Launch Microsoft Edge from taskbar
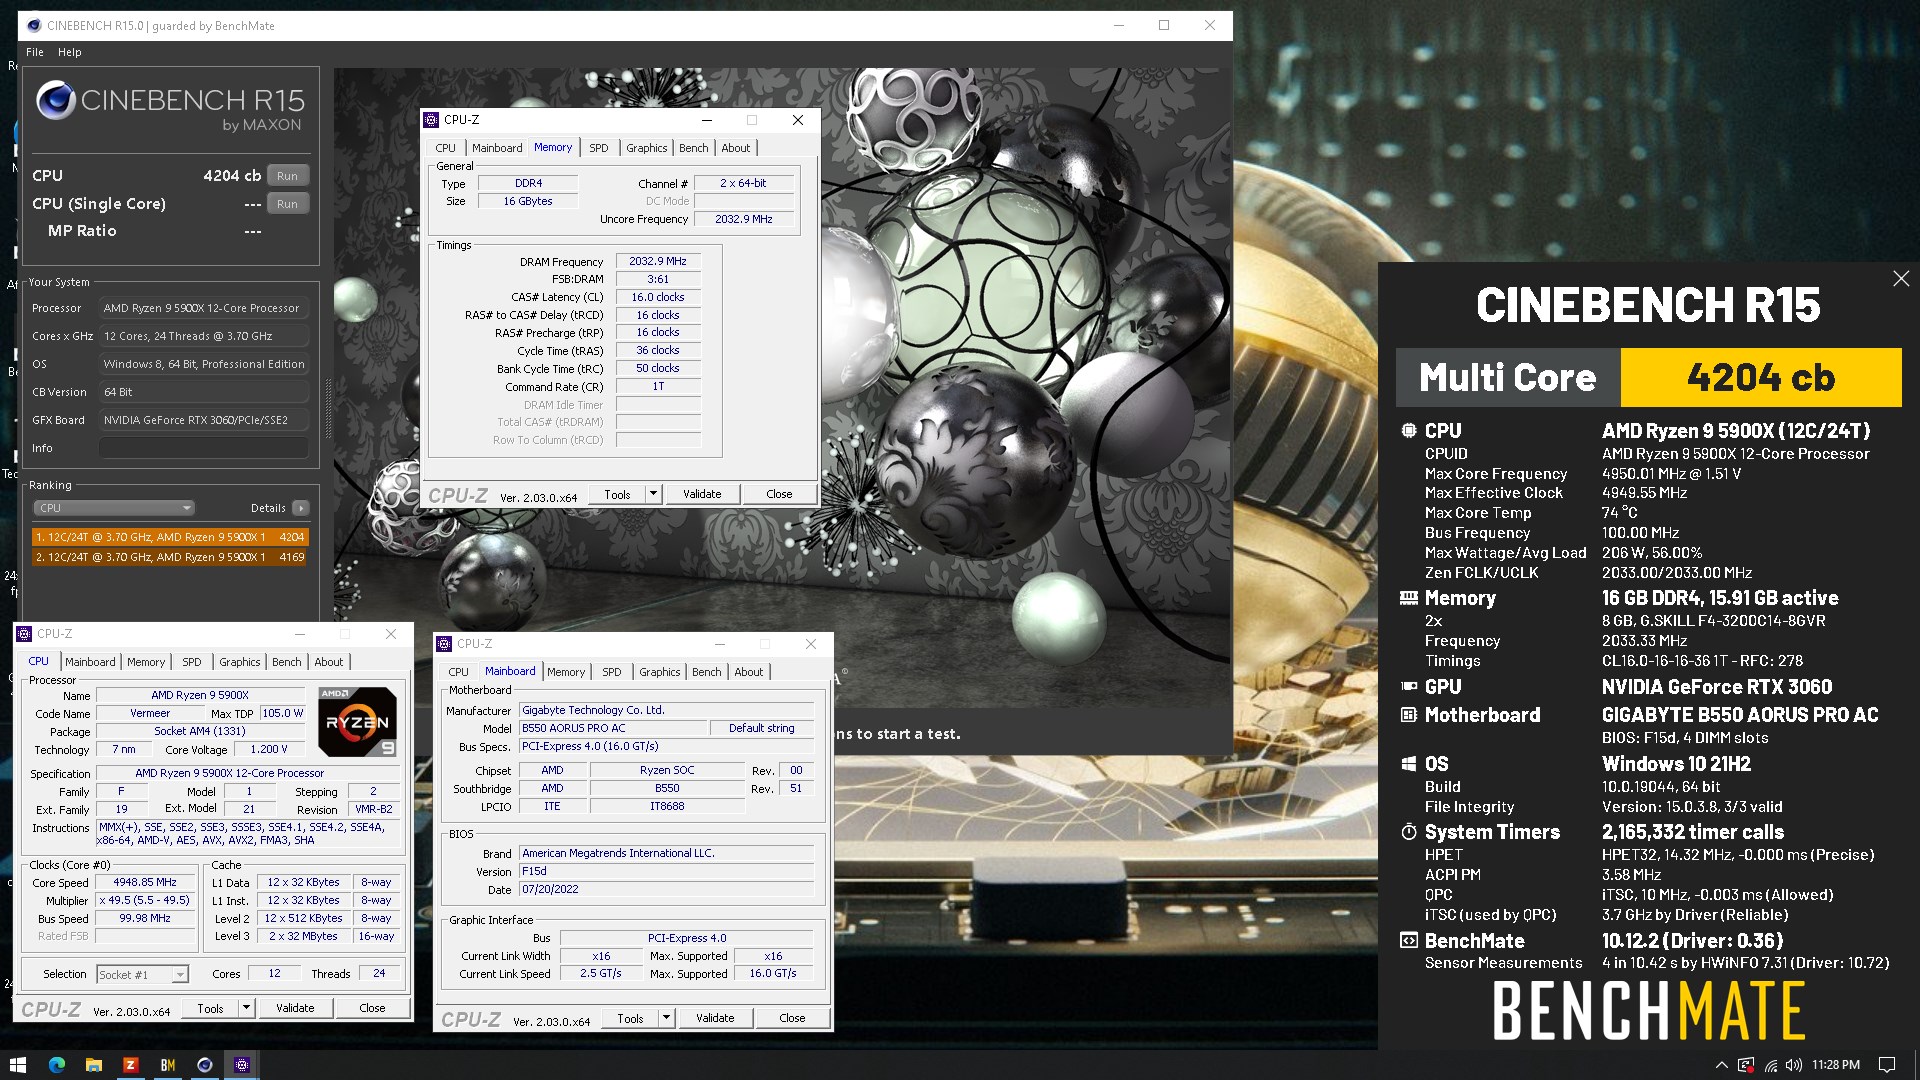This screenshot has width=1920, height=1080. point(57,1065)
